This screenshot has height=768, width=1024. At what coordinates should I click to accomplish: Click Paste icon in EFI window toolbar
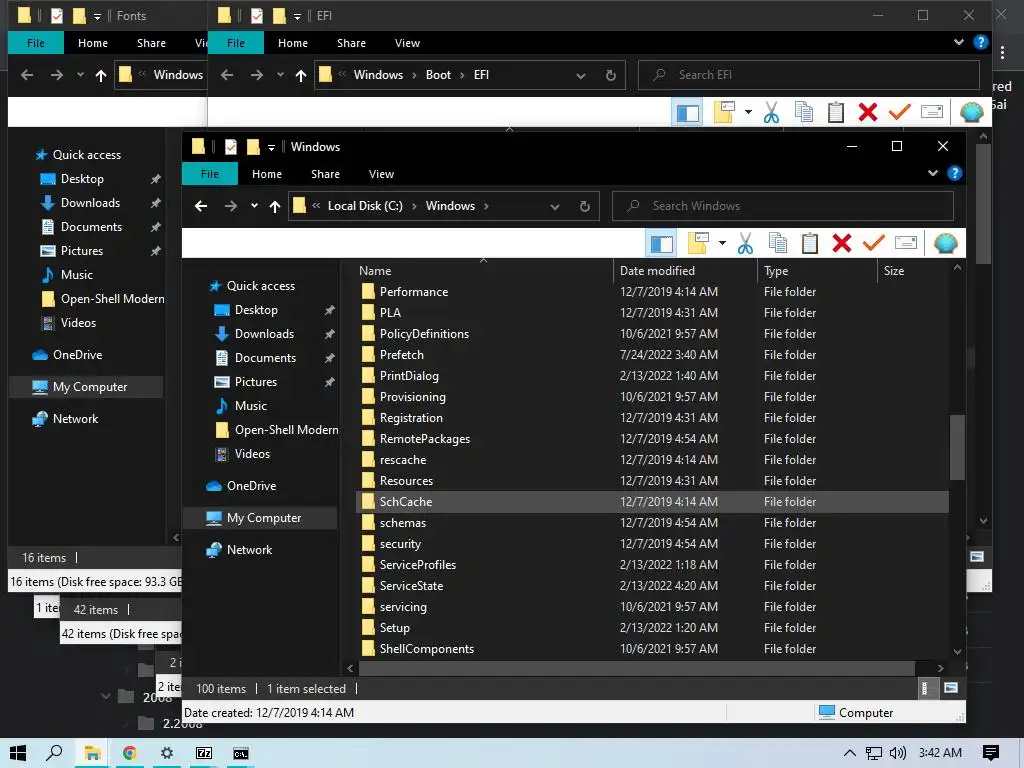(836, 112)
